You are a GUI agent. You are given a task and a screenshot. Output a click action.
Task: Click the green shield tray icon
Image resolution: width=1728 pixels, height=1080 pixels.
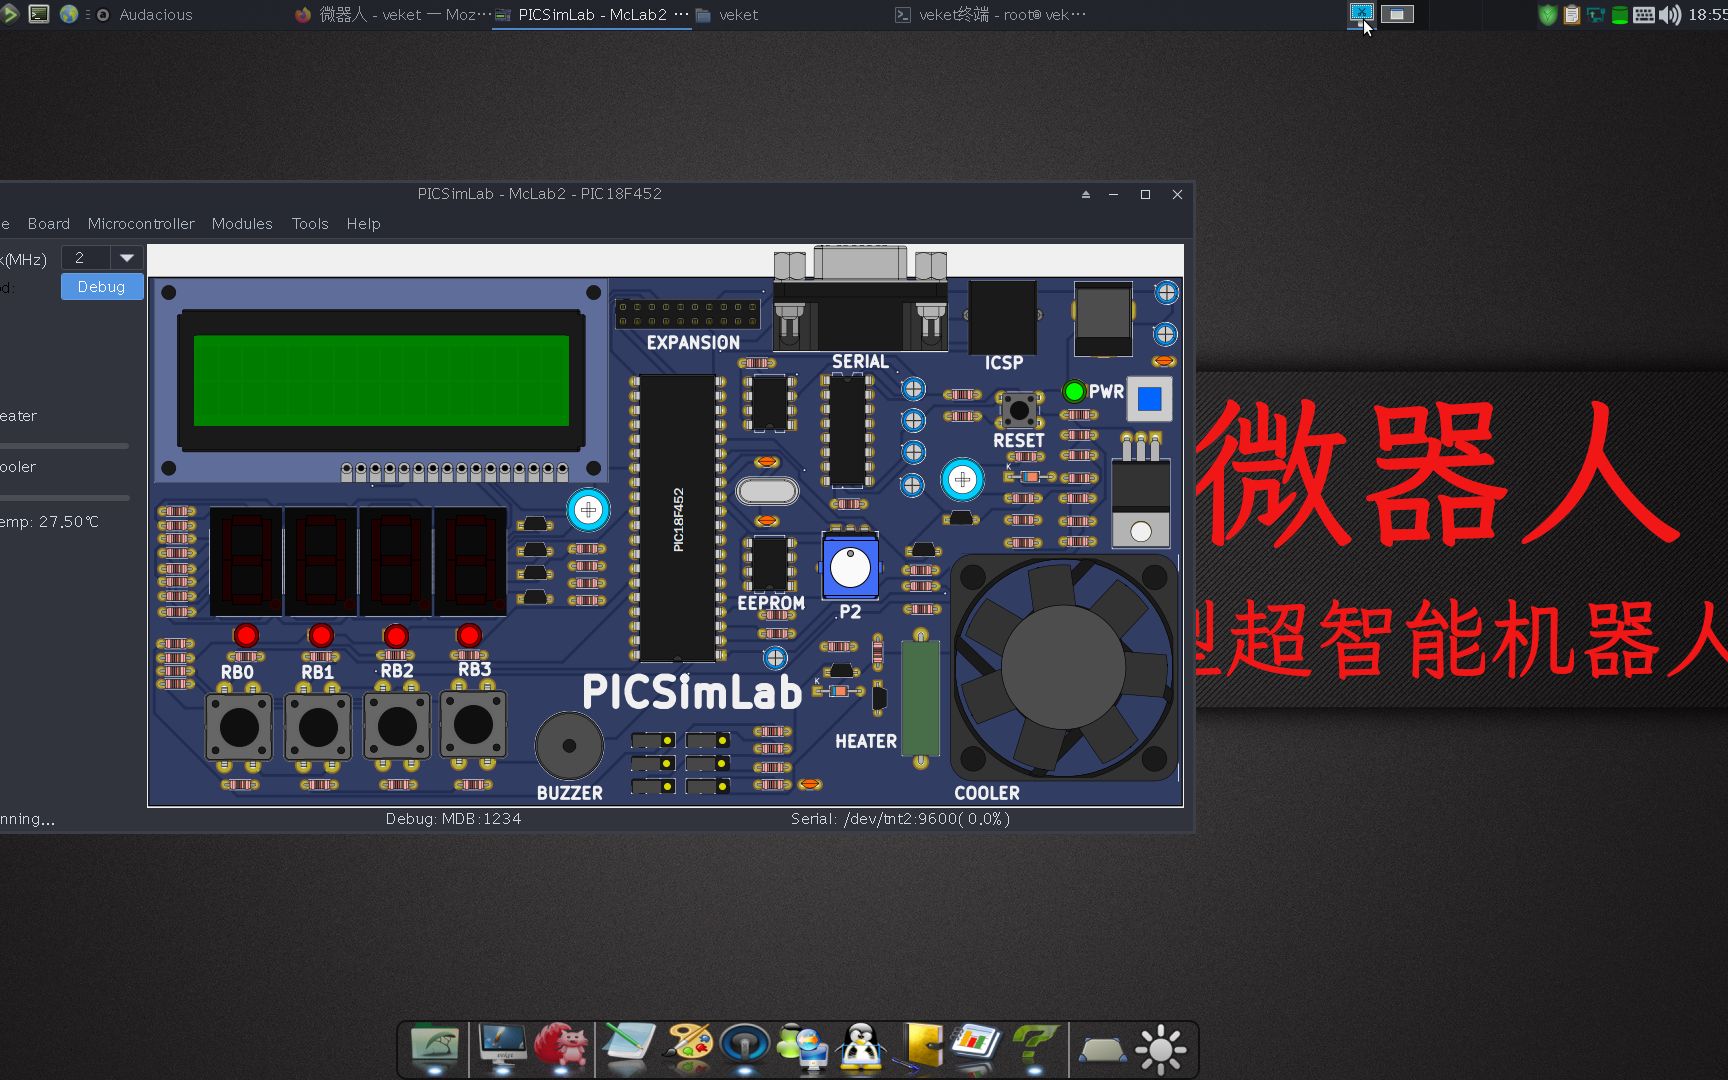point(1547,15)
